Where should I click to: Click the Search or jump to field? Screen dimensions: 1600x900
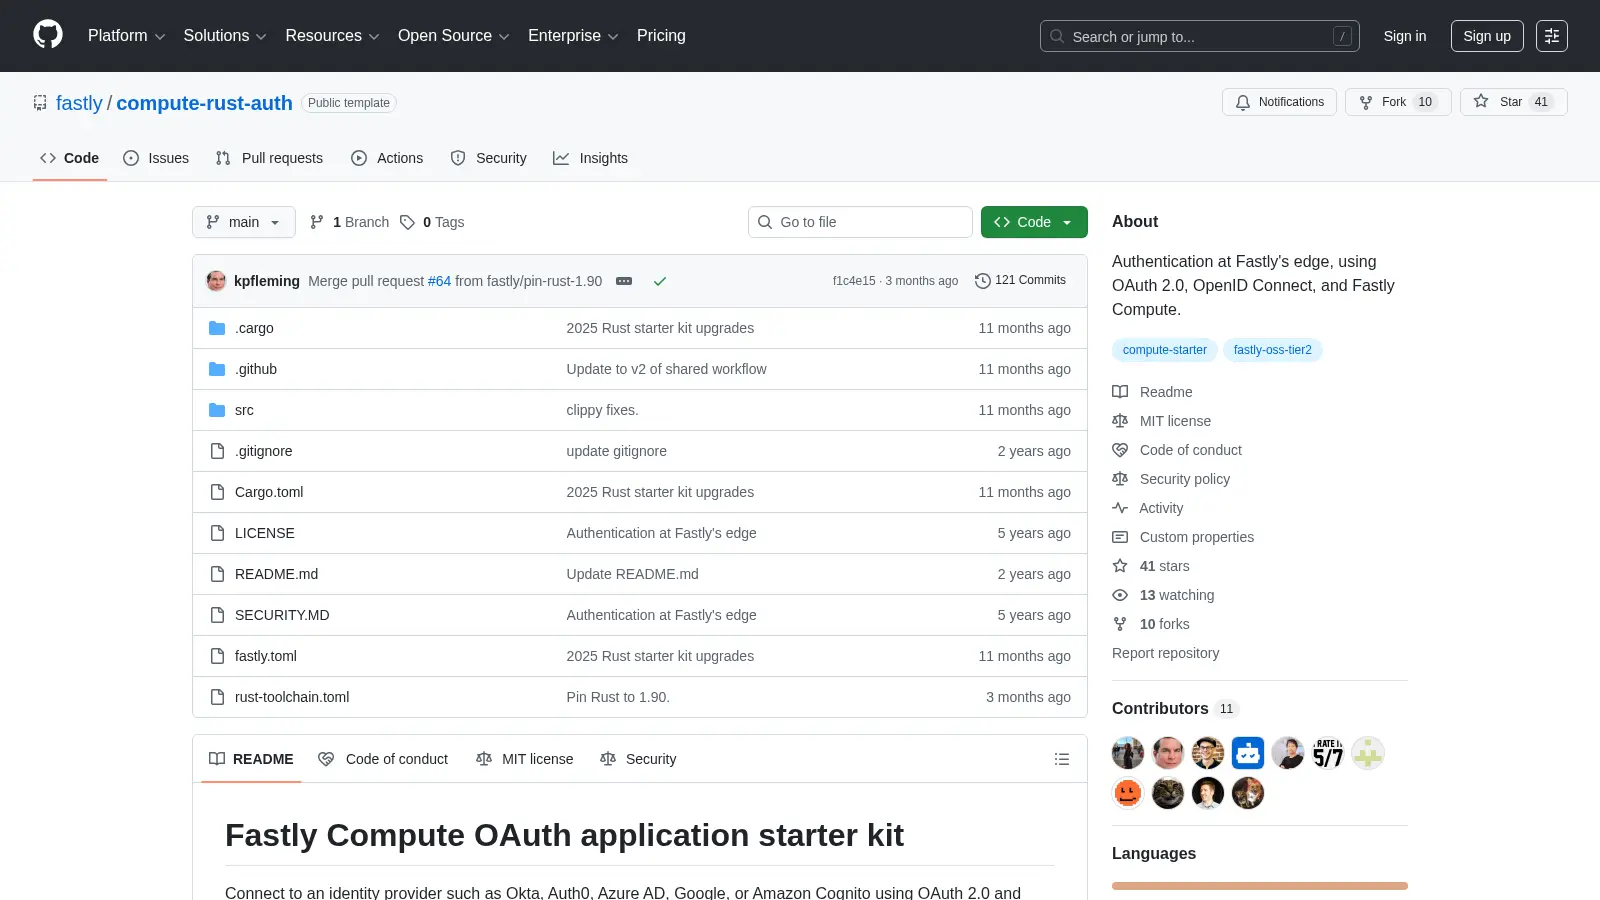tap(1199, 36)
